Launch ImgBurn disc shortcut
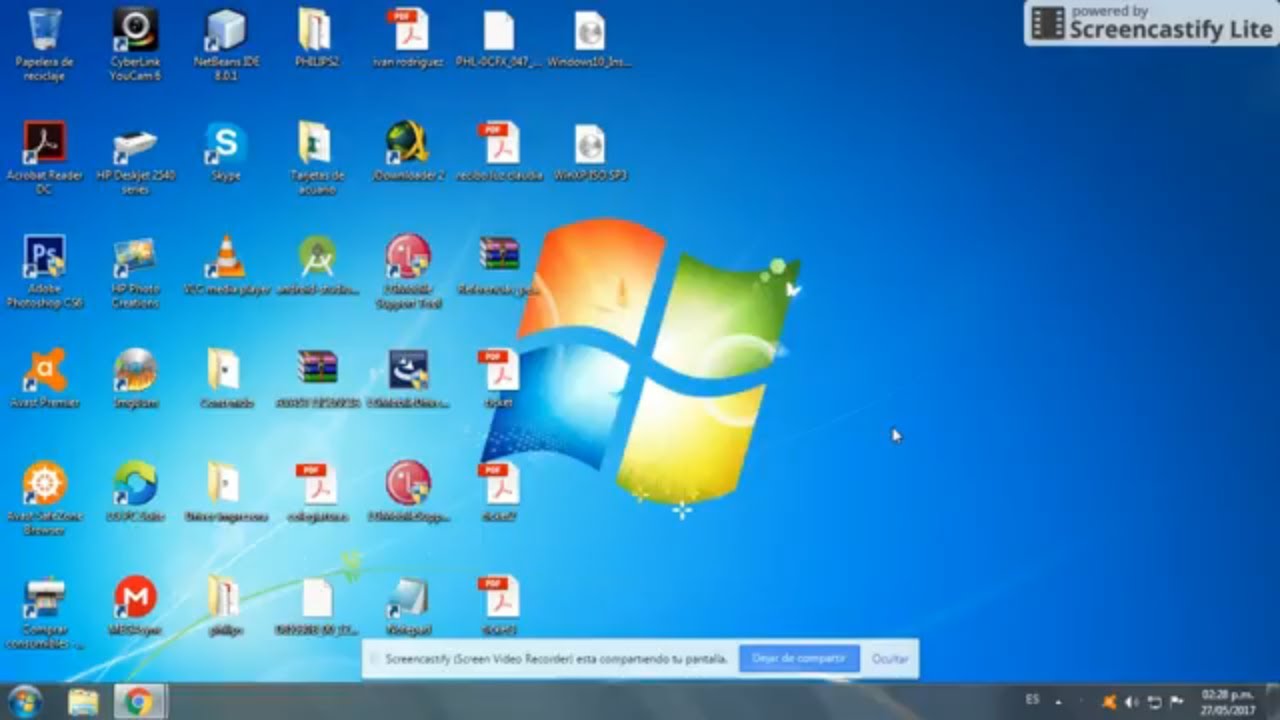Screen dimensions: 1280x720 [x=135, y=378]
